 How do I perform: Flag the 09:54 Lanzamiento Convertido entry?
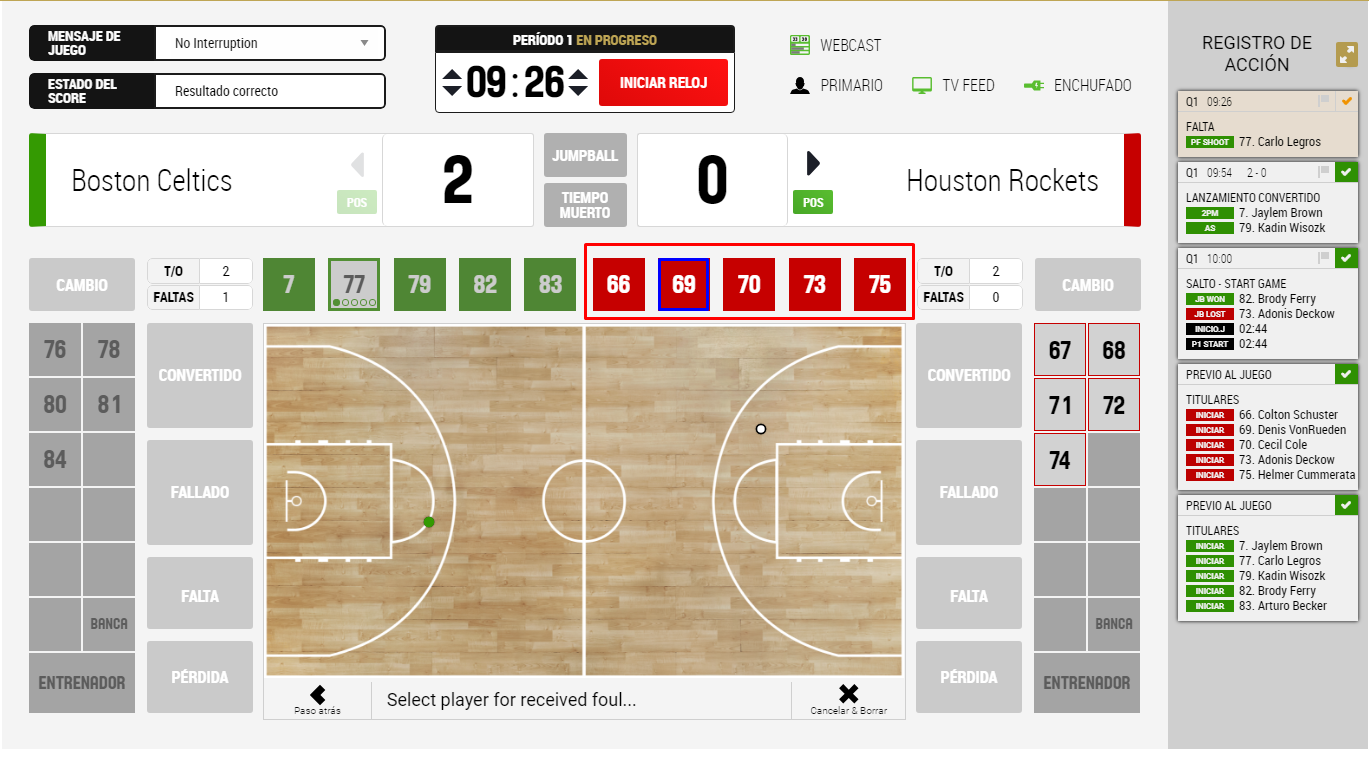(1324, 172)
